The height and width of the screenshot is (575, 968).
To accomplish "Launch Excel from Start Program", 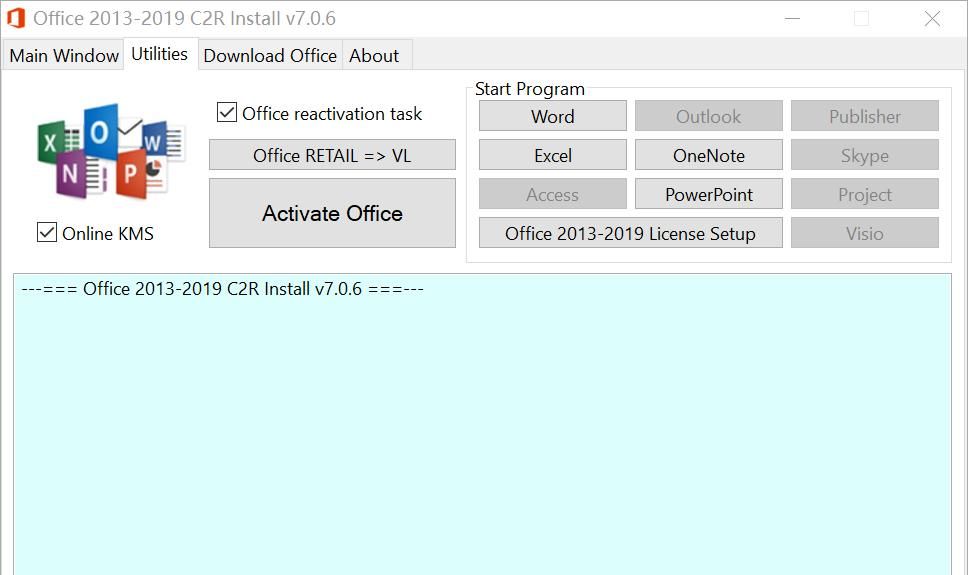I will point(553,155).
